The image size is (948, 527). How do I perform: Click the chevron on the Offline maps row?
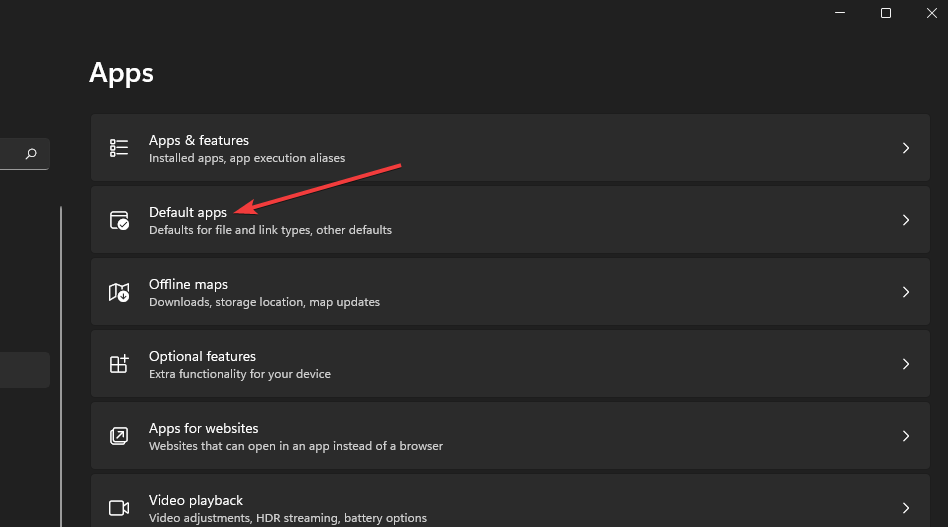pyautogui.click(x=905, y=292)
